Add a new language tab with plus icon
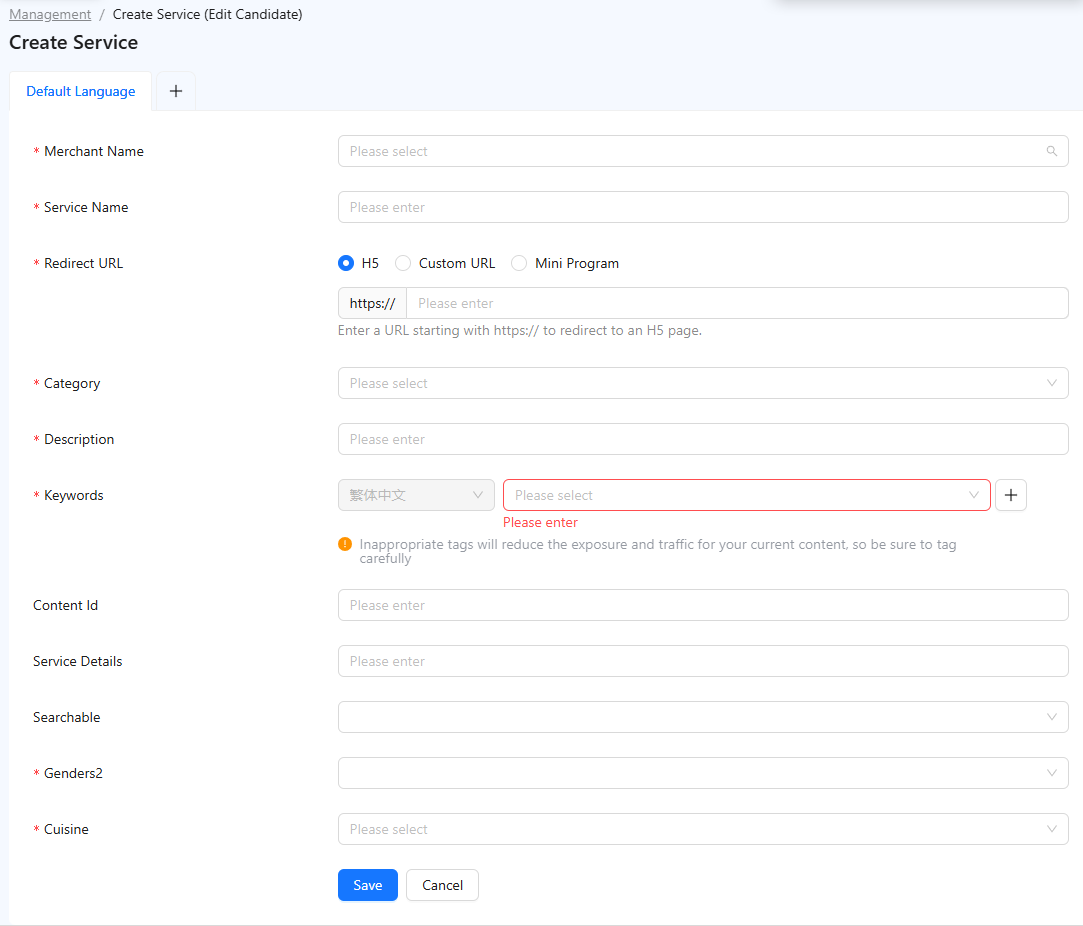 point(176,91)
